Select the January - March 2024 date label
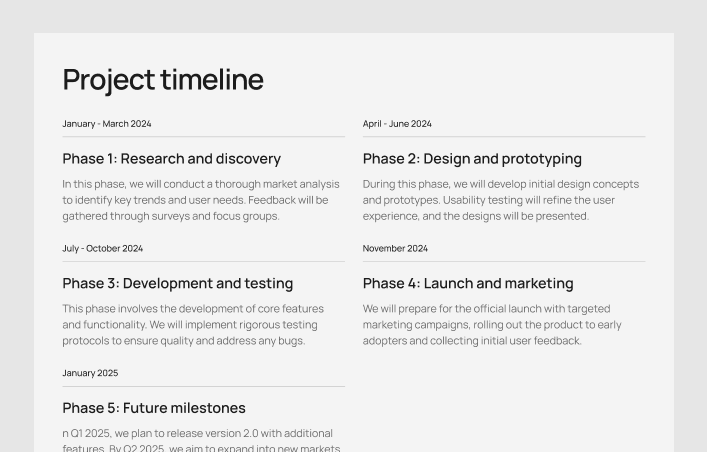Viewport: 707px width, 452px height. (x=107, y=124)
